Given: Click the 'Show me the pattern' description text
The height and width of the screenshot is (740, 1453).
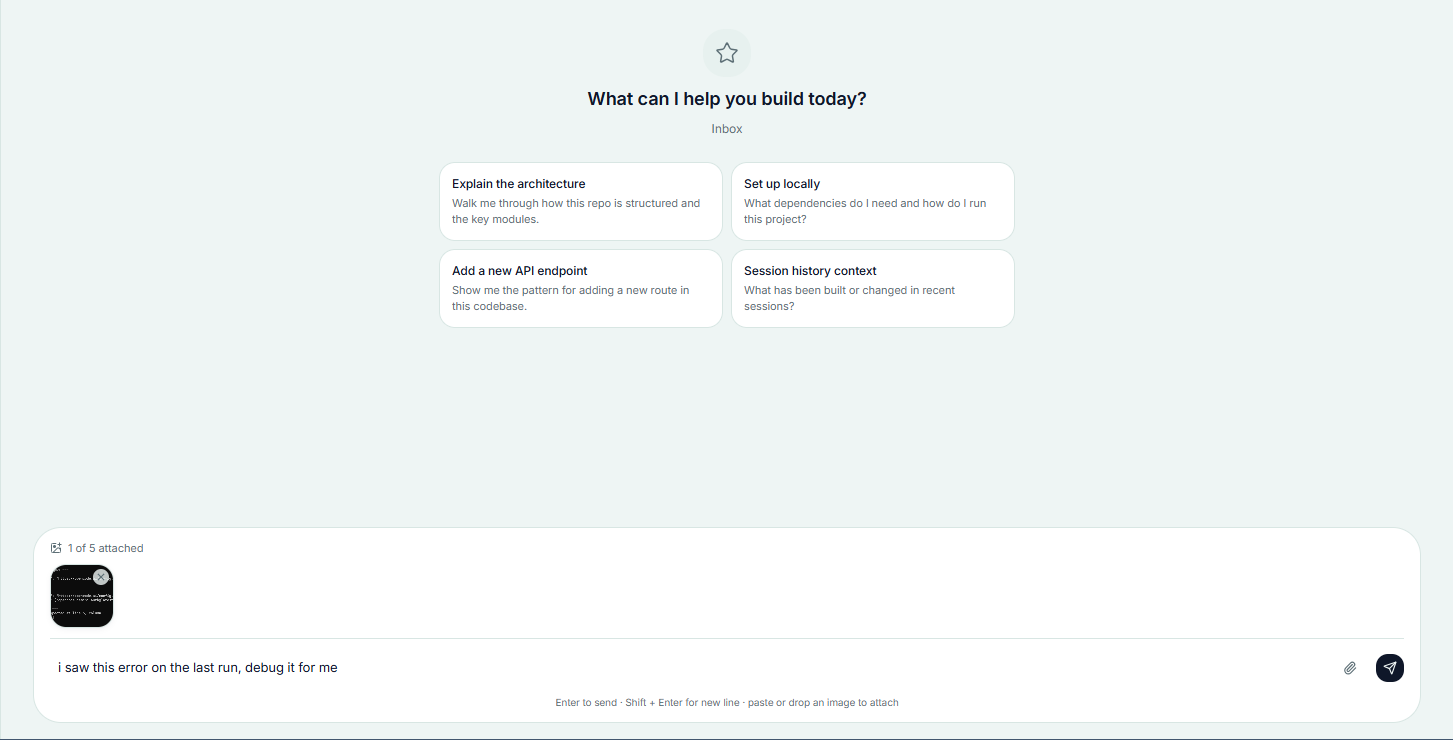Looking at the screenshot, I should pos(570,298).
